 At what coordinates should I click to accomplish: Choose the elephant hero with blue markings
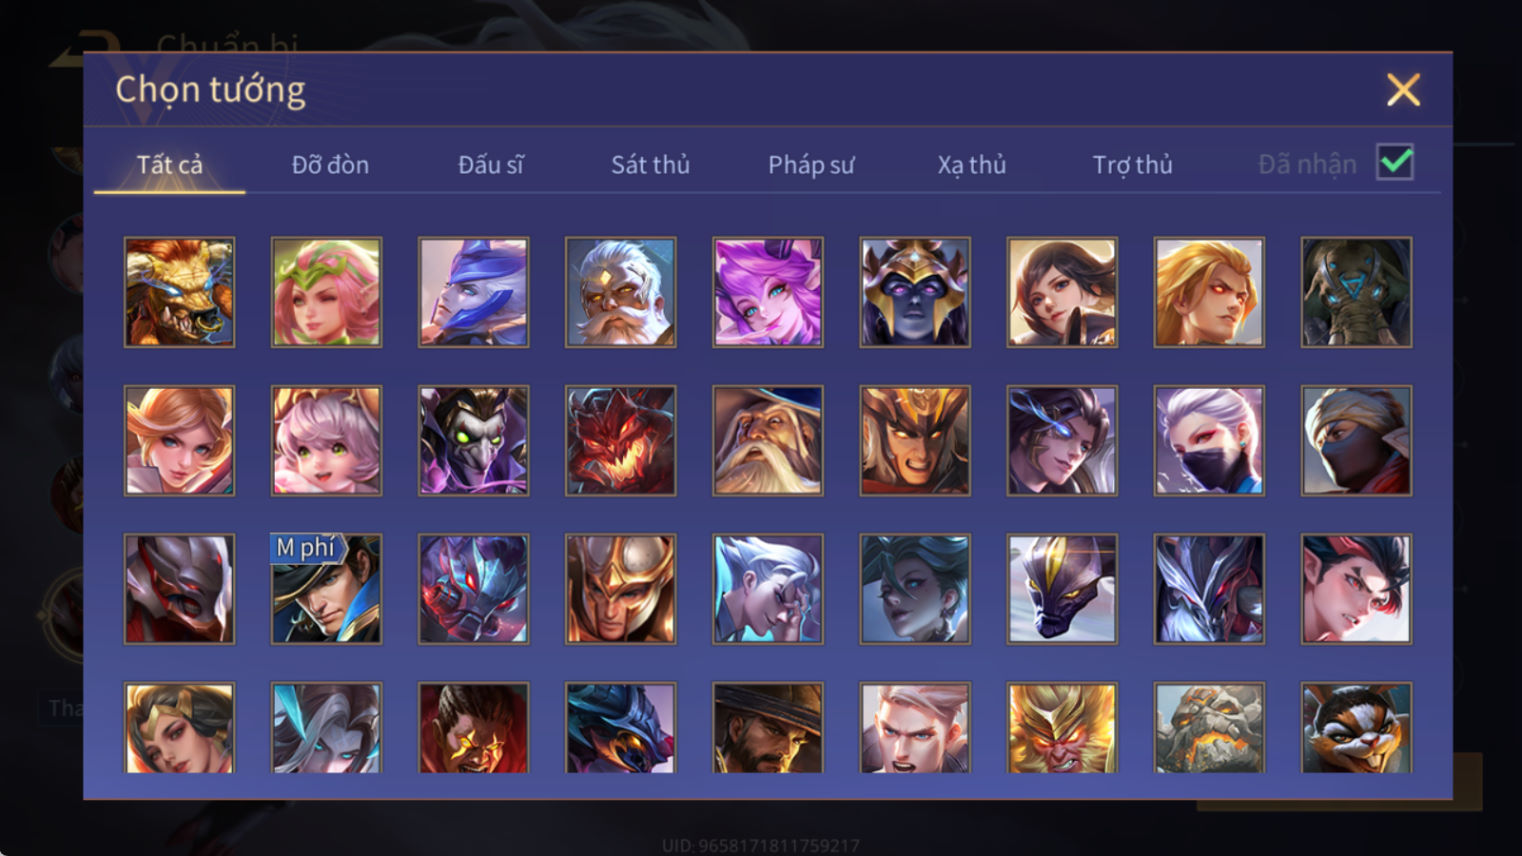tap(1356, 292)
